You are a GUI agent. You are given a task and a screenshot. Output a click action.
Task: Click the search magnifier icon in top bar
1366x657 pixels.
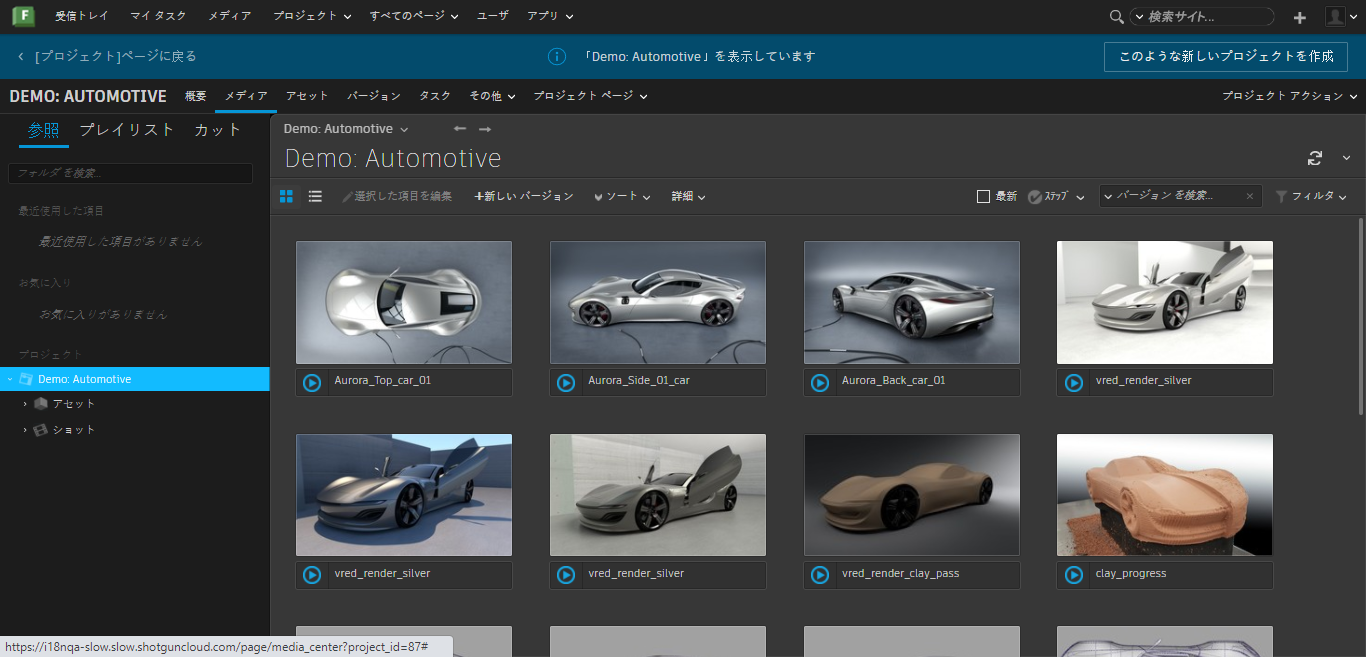1117,17
